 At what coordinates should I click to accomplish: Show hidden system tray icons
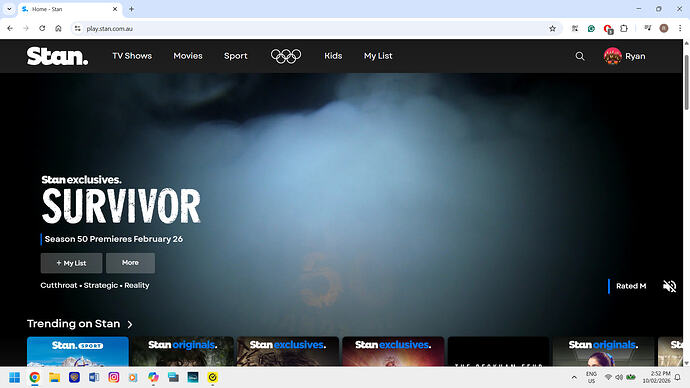pos(574,377)
